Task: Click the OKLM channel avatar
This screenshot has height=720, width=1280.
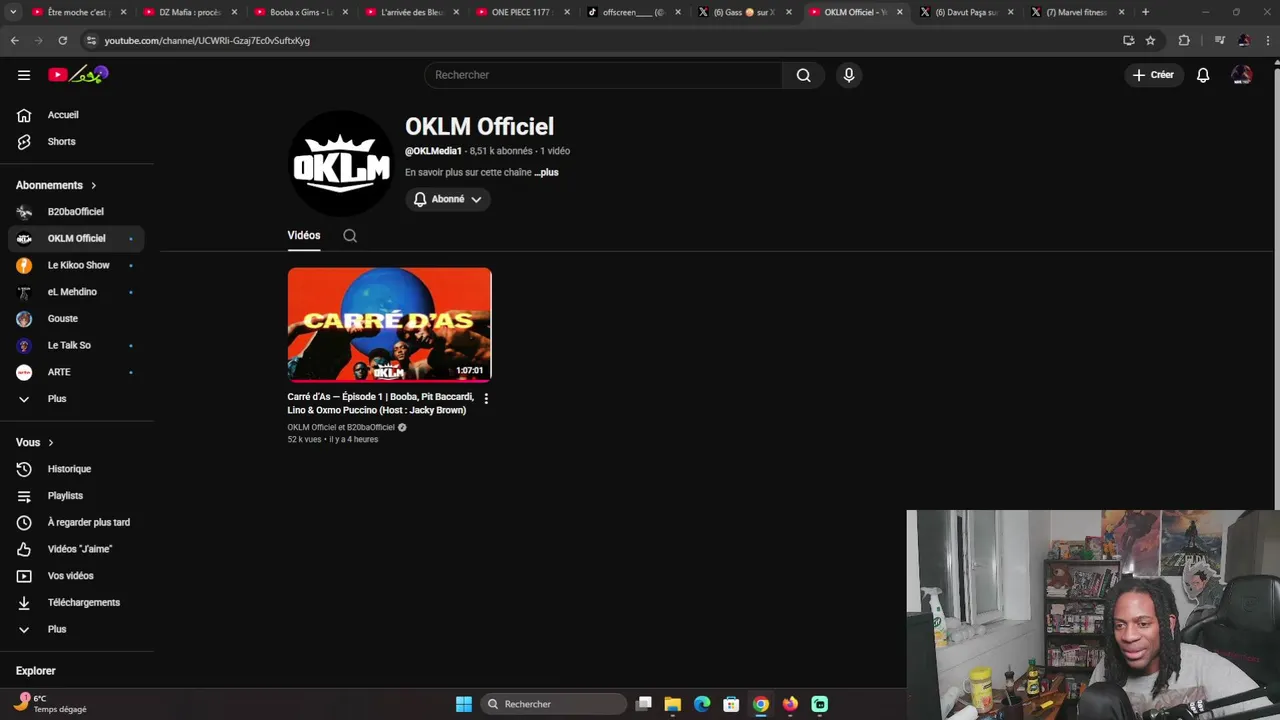Action: (x=341, y=163)
